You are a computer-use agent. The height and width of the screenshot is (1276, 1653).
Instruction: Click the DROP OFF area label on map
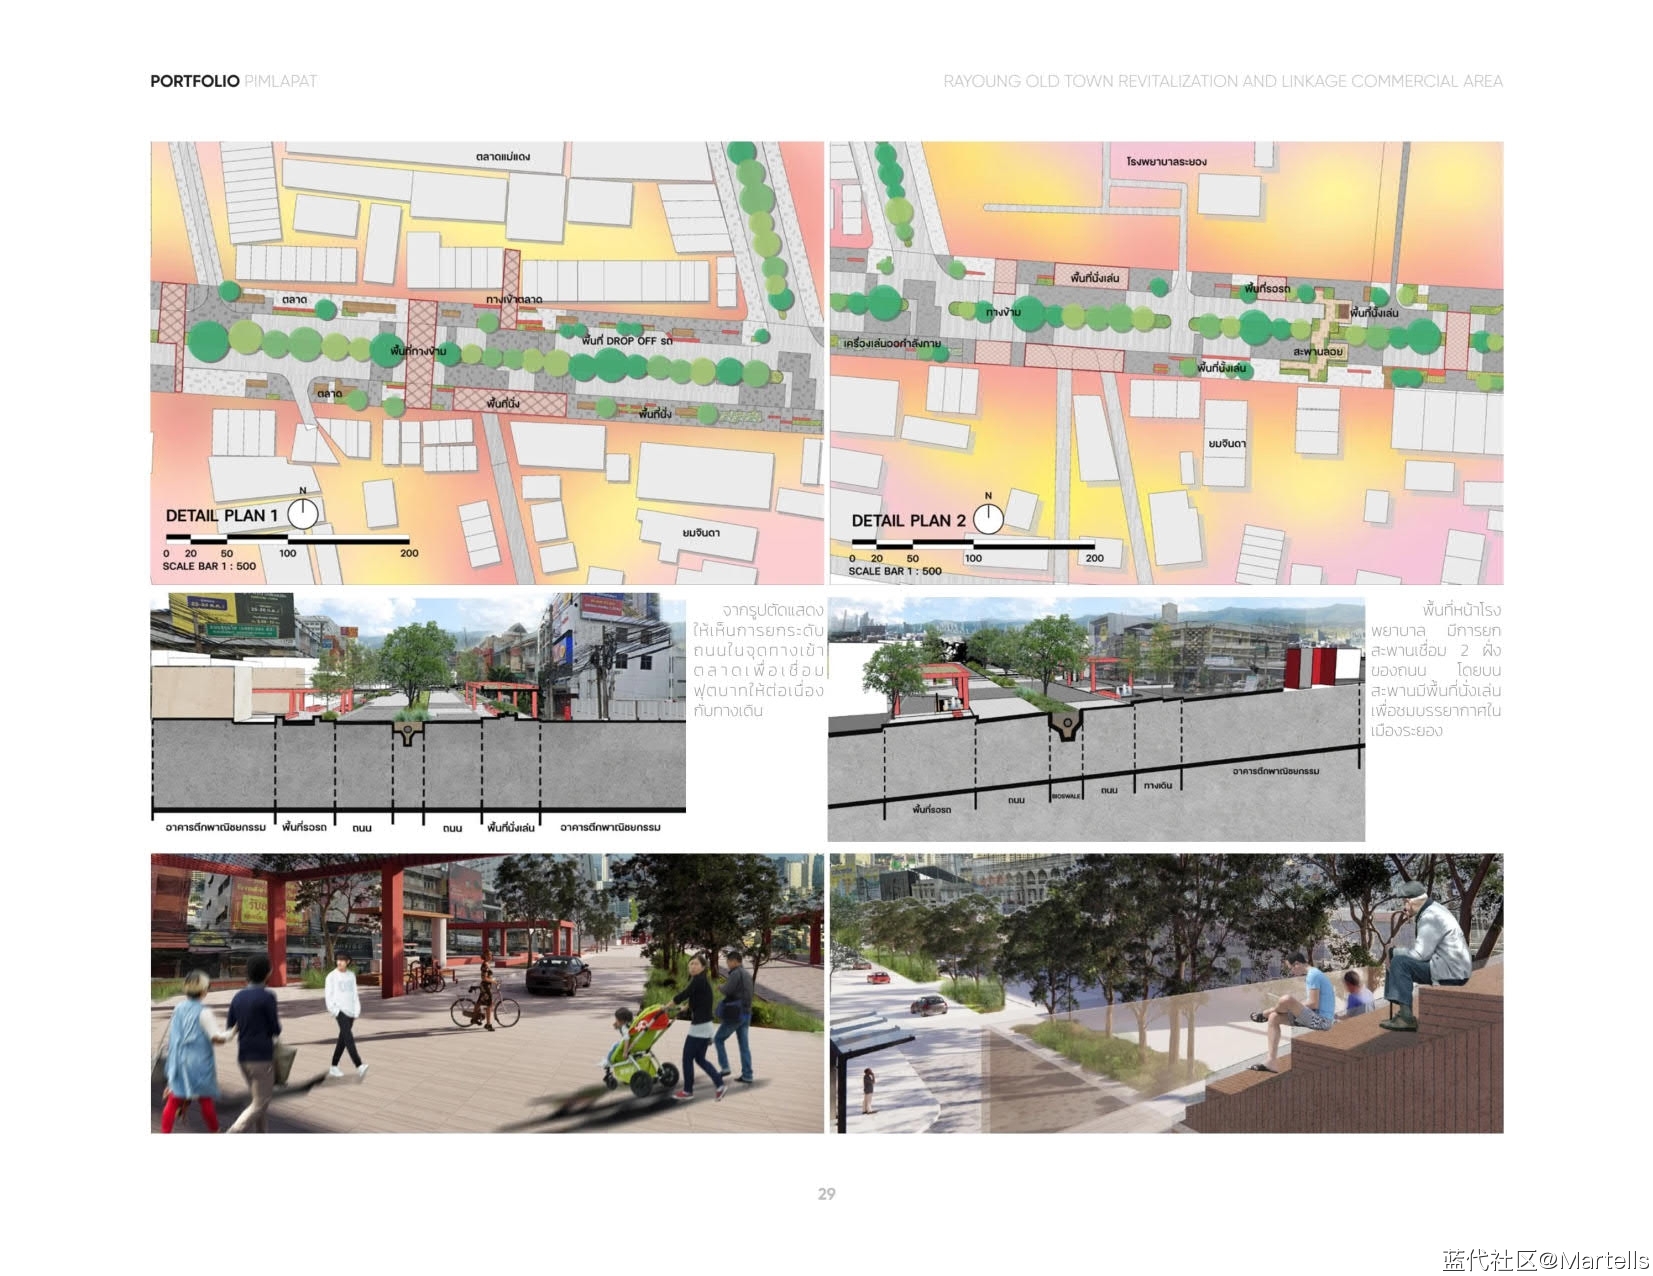(x=627, y=341)
